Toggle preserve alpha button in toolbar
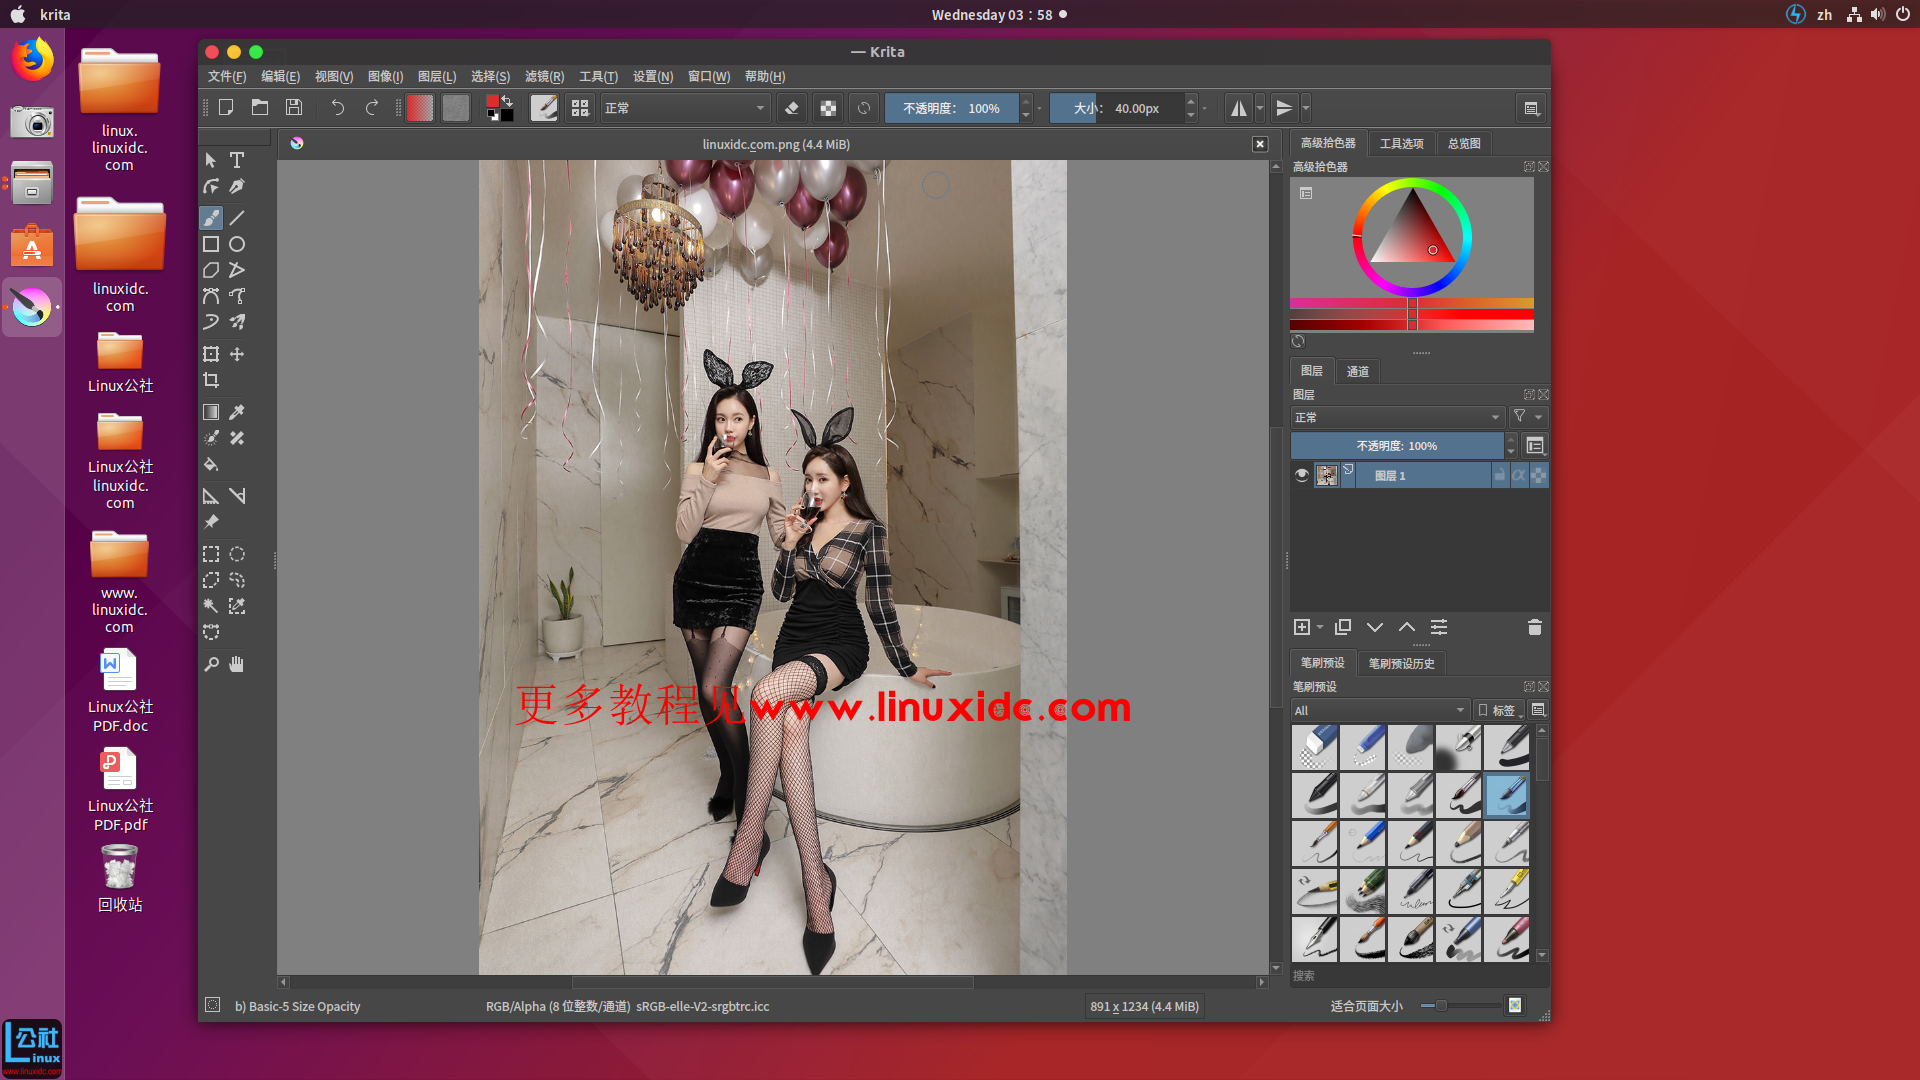The image size is (1920, 1080). click(828, 108)
